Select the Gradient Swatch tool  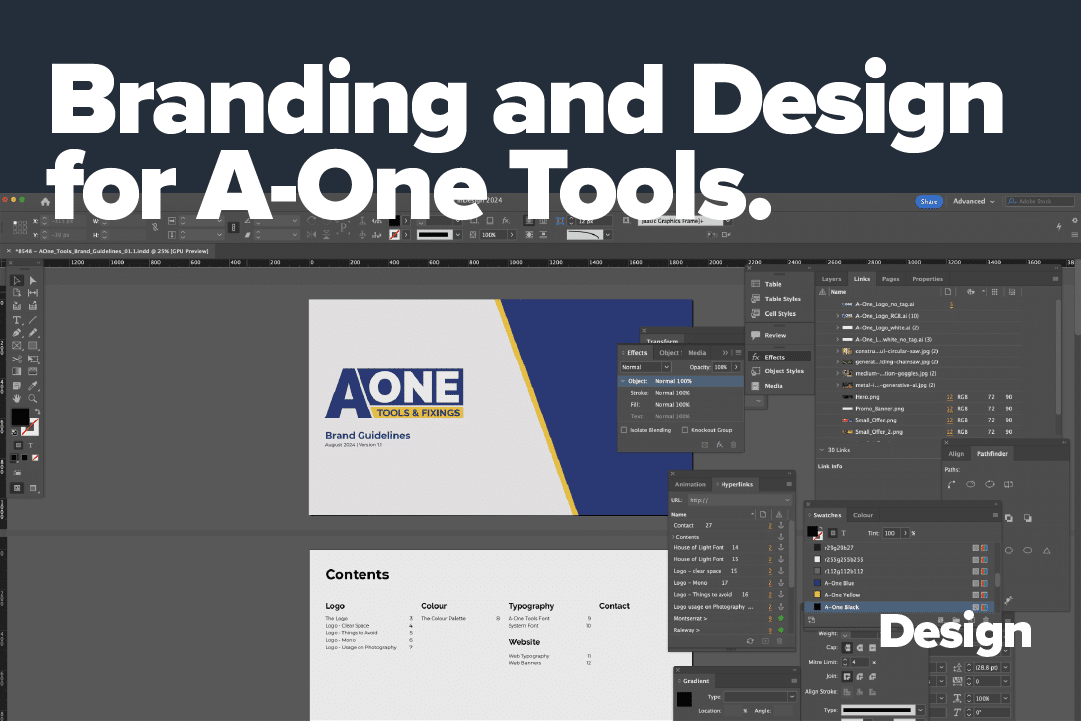click(x=17, y=371)
